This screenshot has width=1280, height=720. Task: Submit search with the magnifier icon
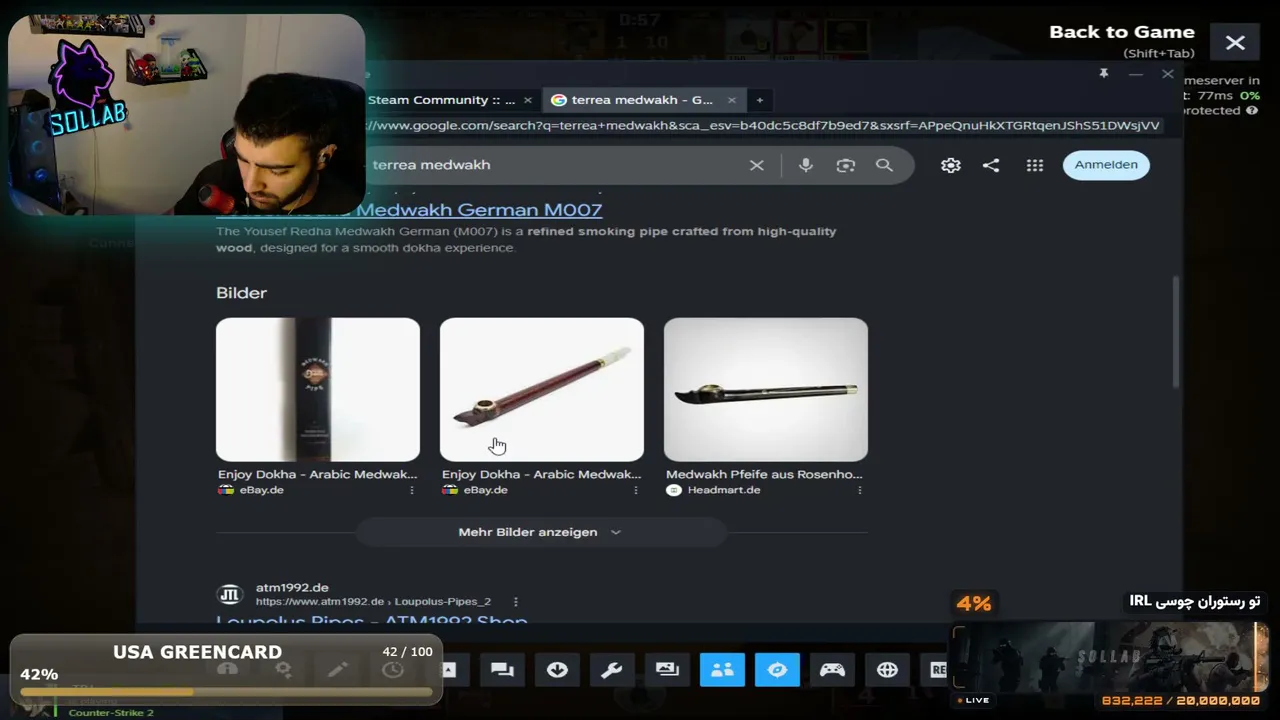click(884, 165)
